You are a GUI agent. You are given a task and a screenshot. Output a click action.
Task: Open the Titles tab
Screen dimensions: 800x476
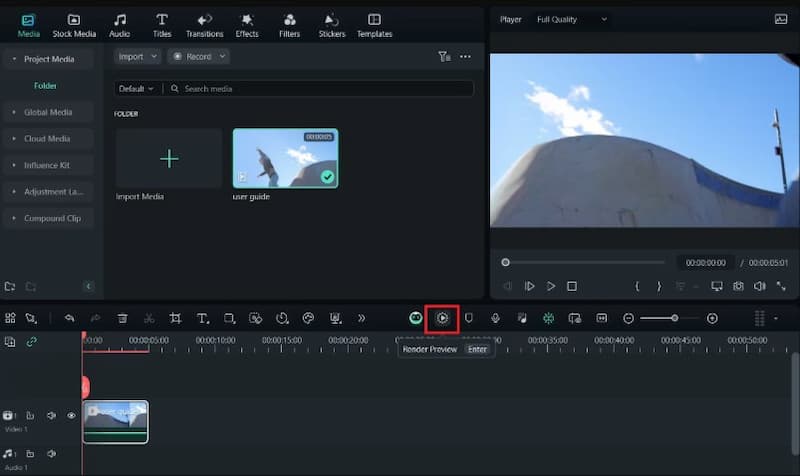tap(162, 26)
